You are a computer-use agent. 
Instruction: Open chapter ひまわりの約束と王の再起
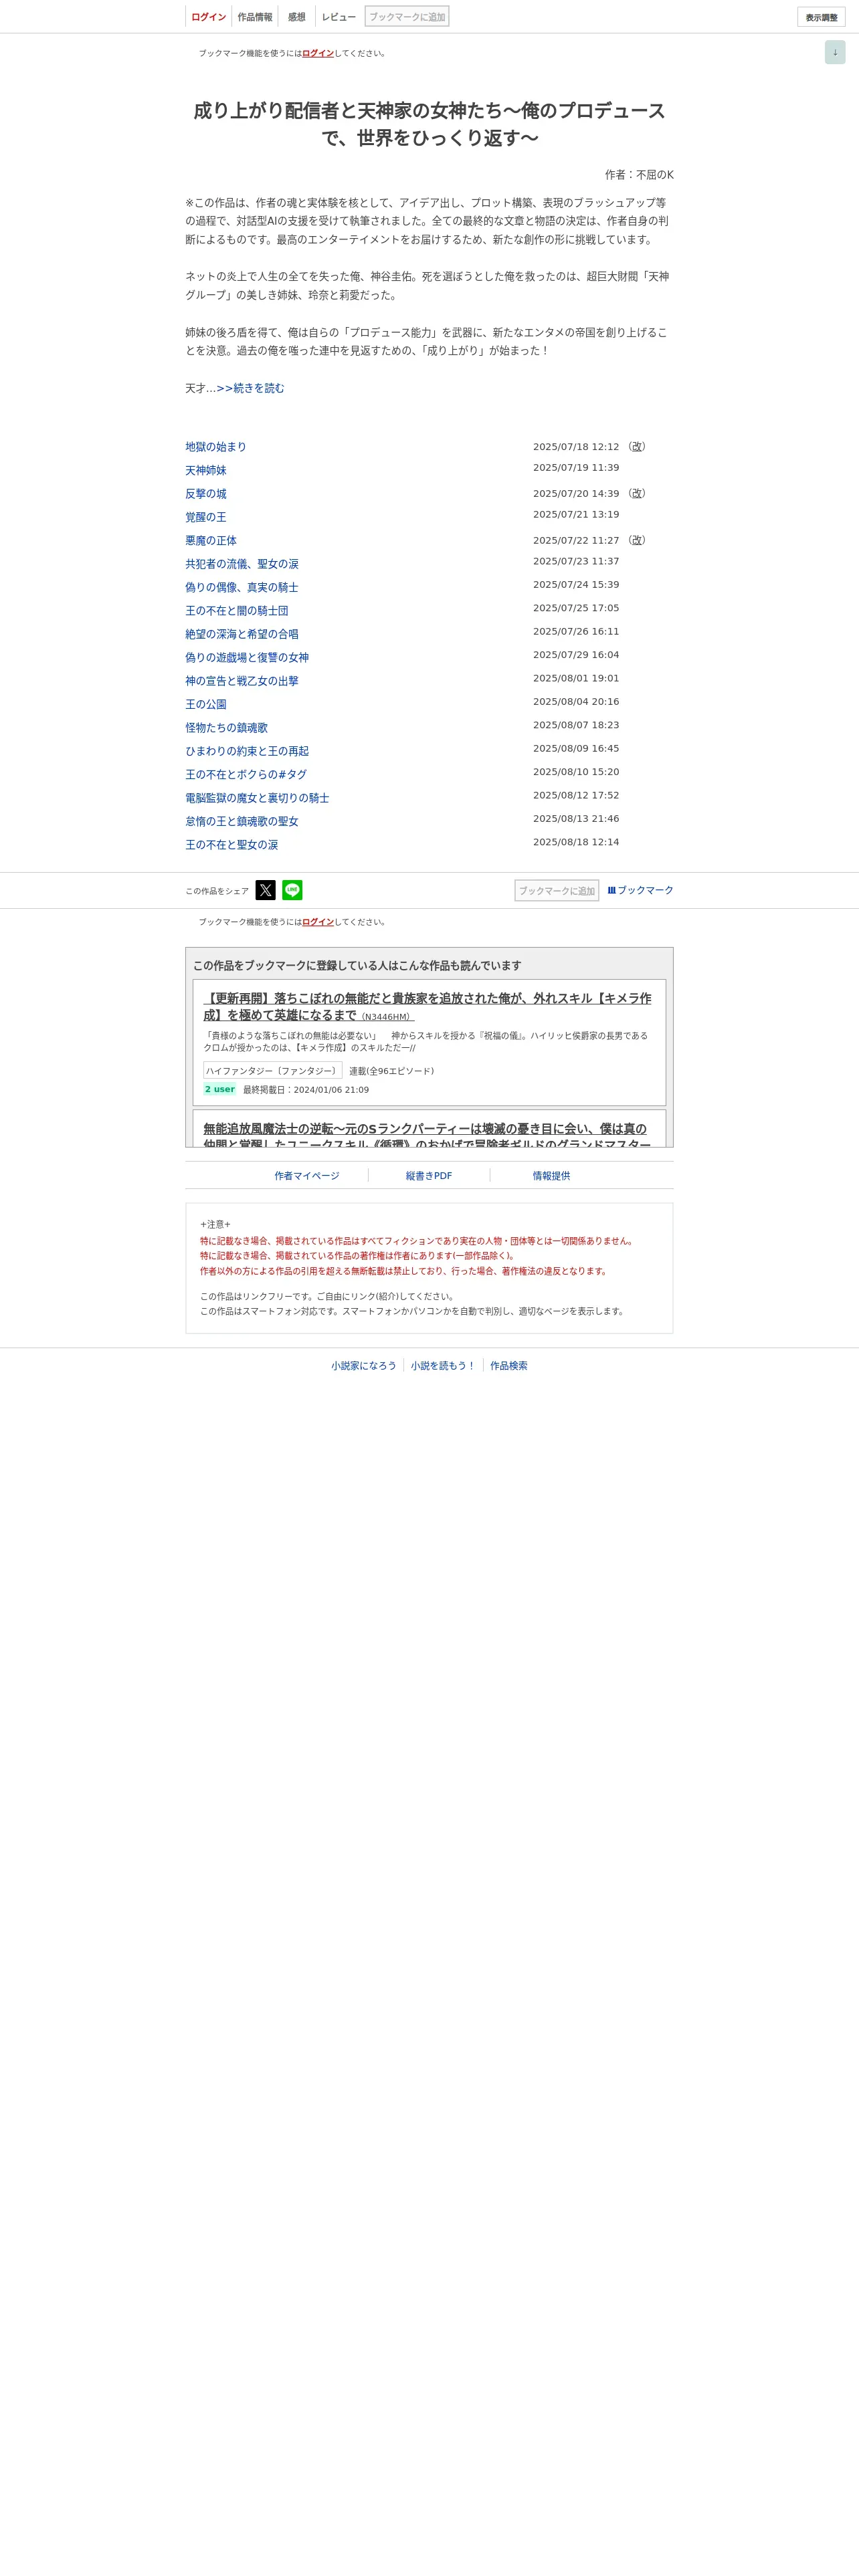[247, 751]
